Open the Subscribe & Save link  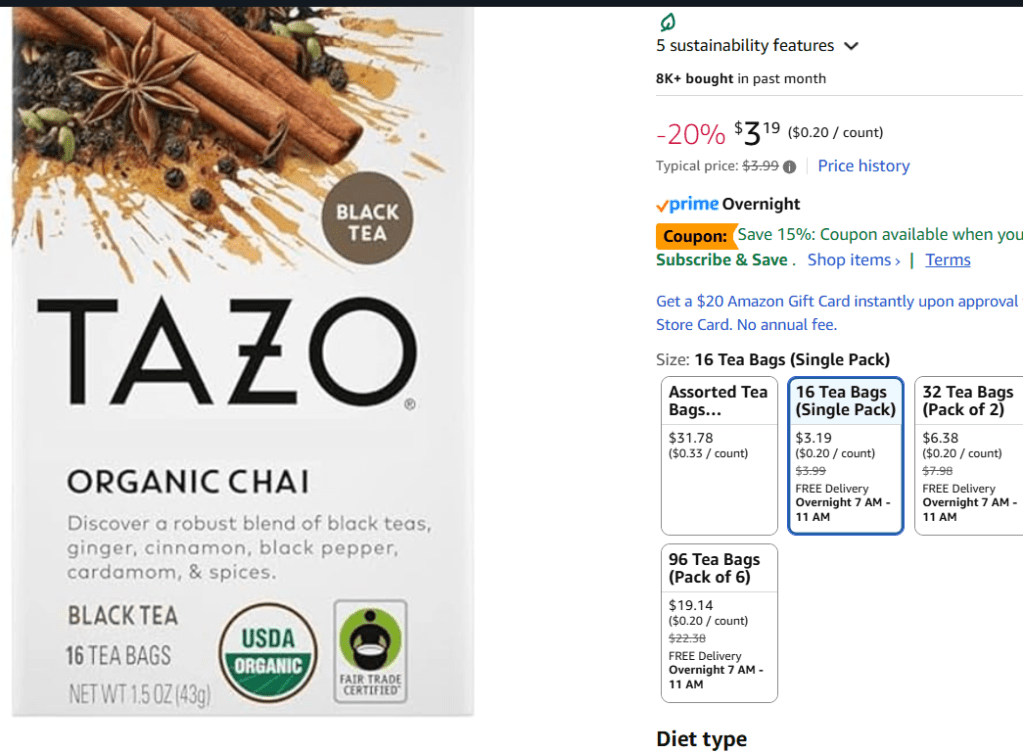pyautogui.click(x=722, y=260)
